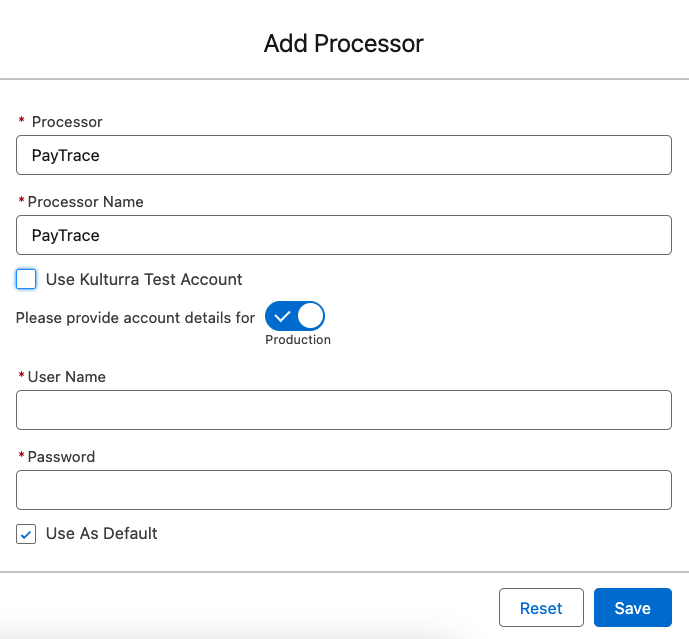Click the Please provide account details text

pyautogui.click(x=136, y=318)
